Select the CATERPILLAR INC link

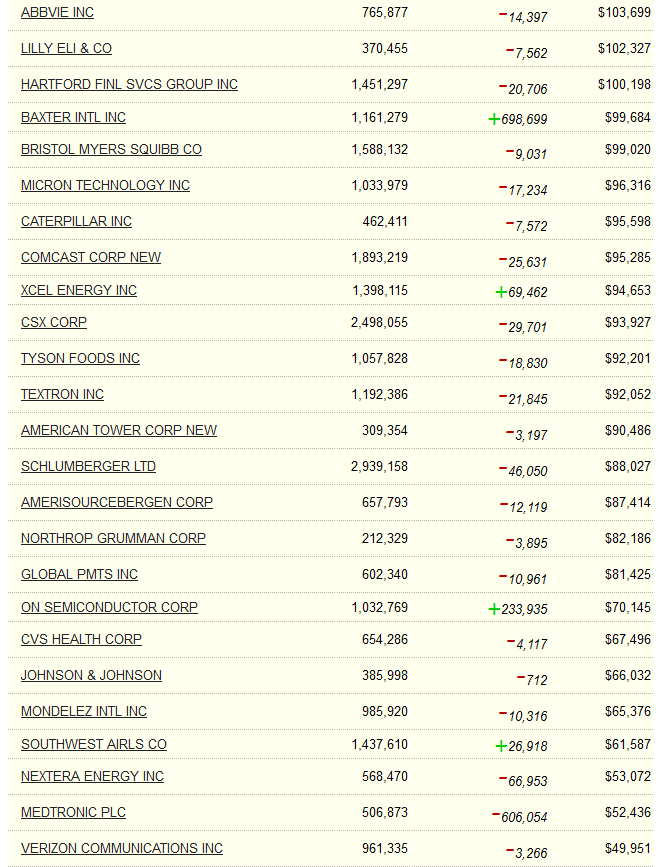tap(76, 221)
